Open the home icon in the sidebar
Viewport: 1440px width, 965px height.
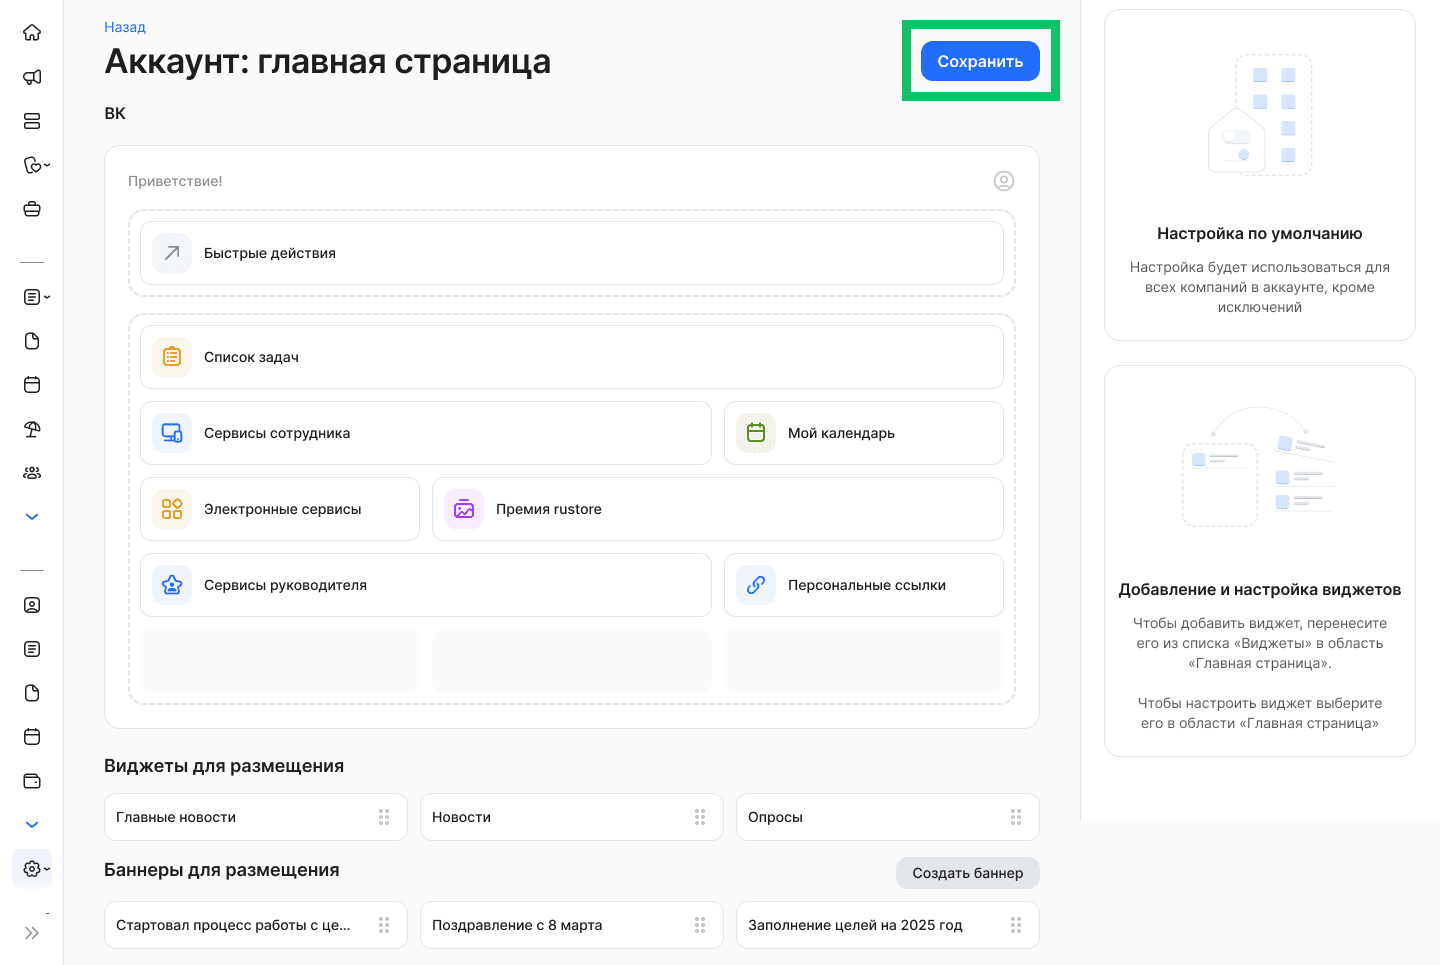[32, 32]
